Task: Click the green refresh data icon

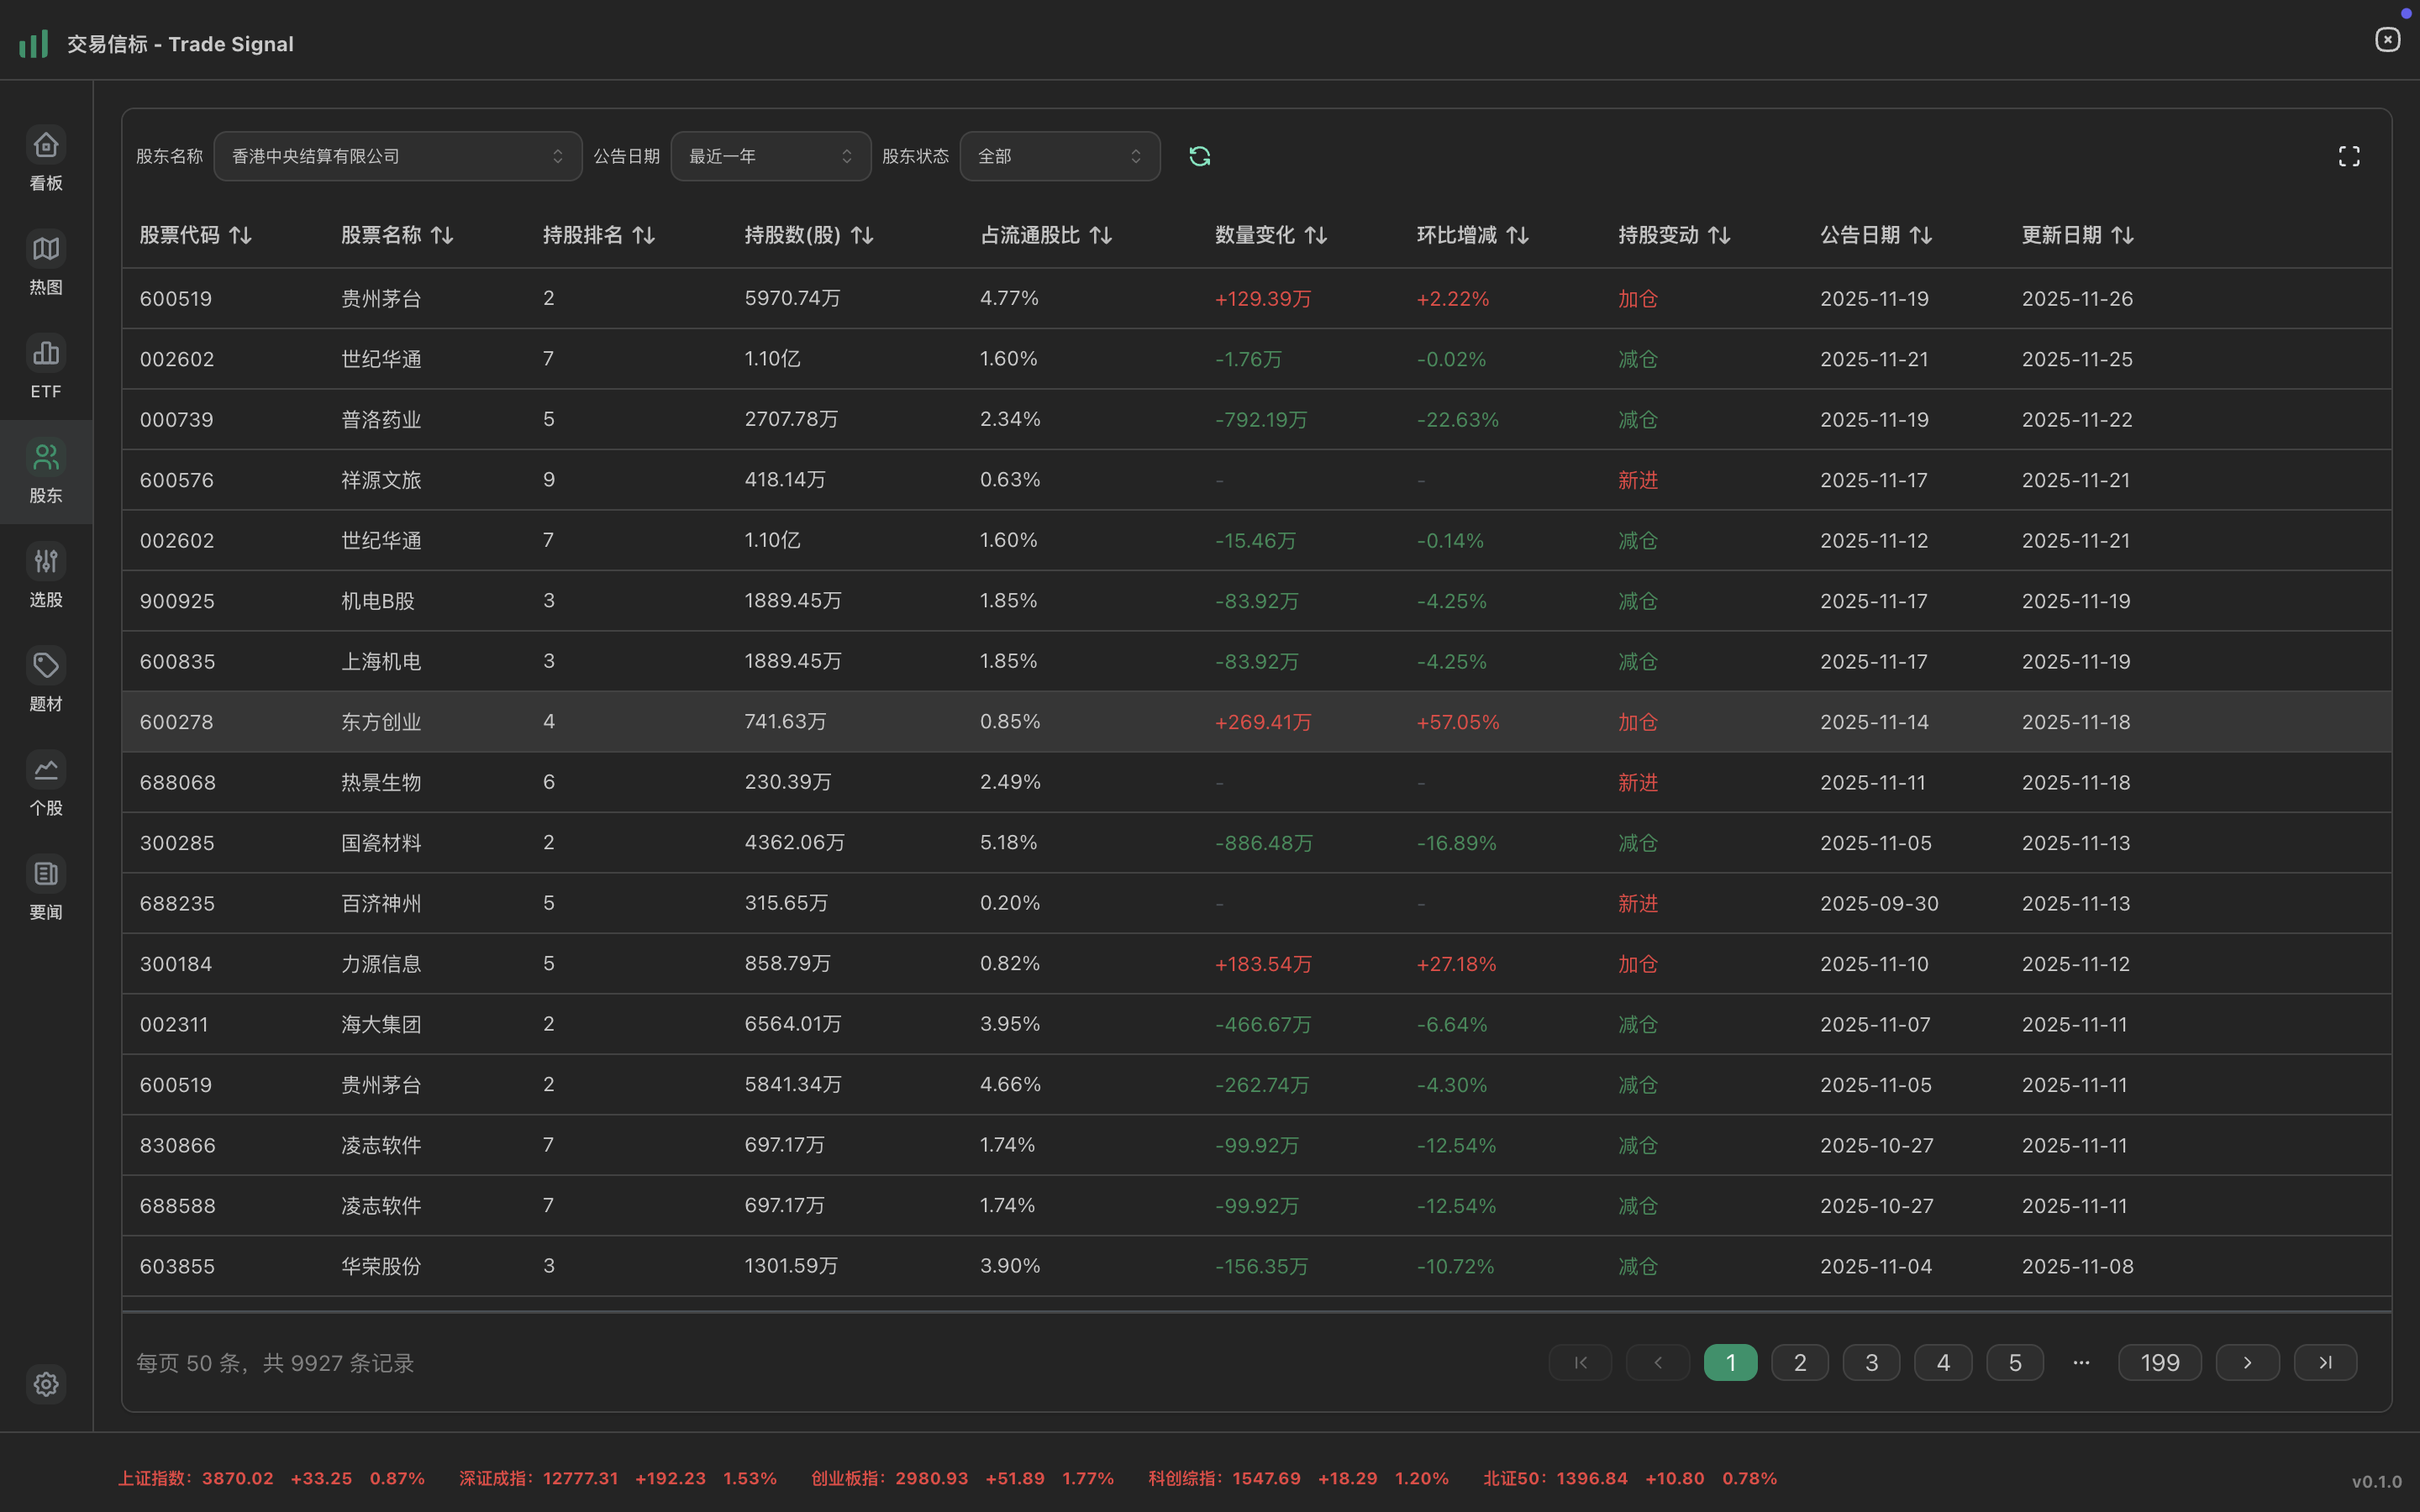Action: click(x=1199, y=156)
